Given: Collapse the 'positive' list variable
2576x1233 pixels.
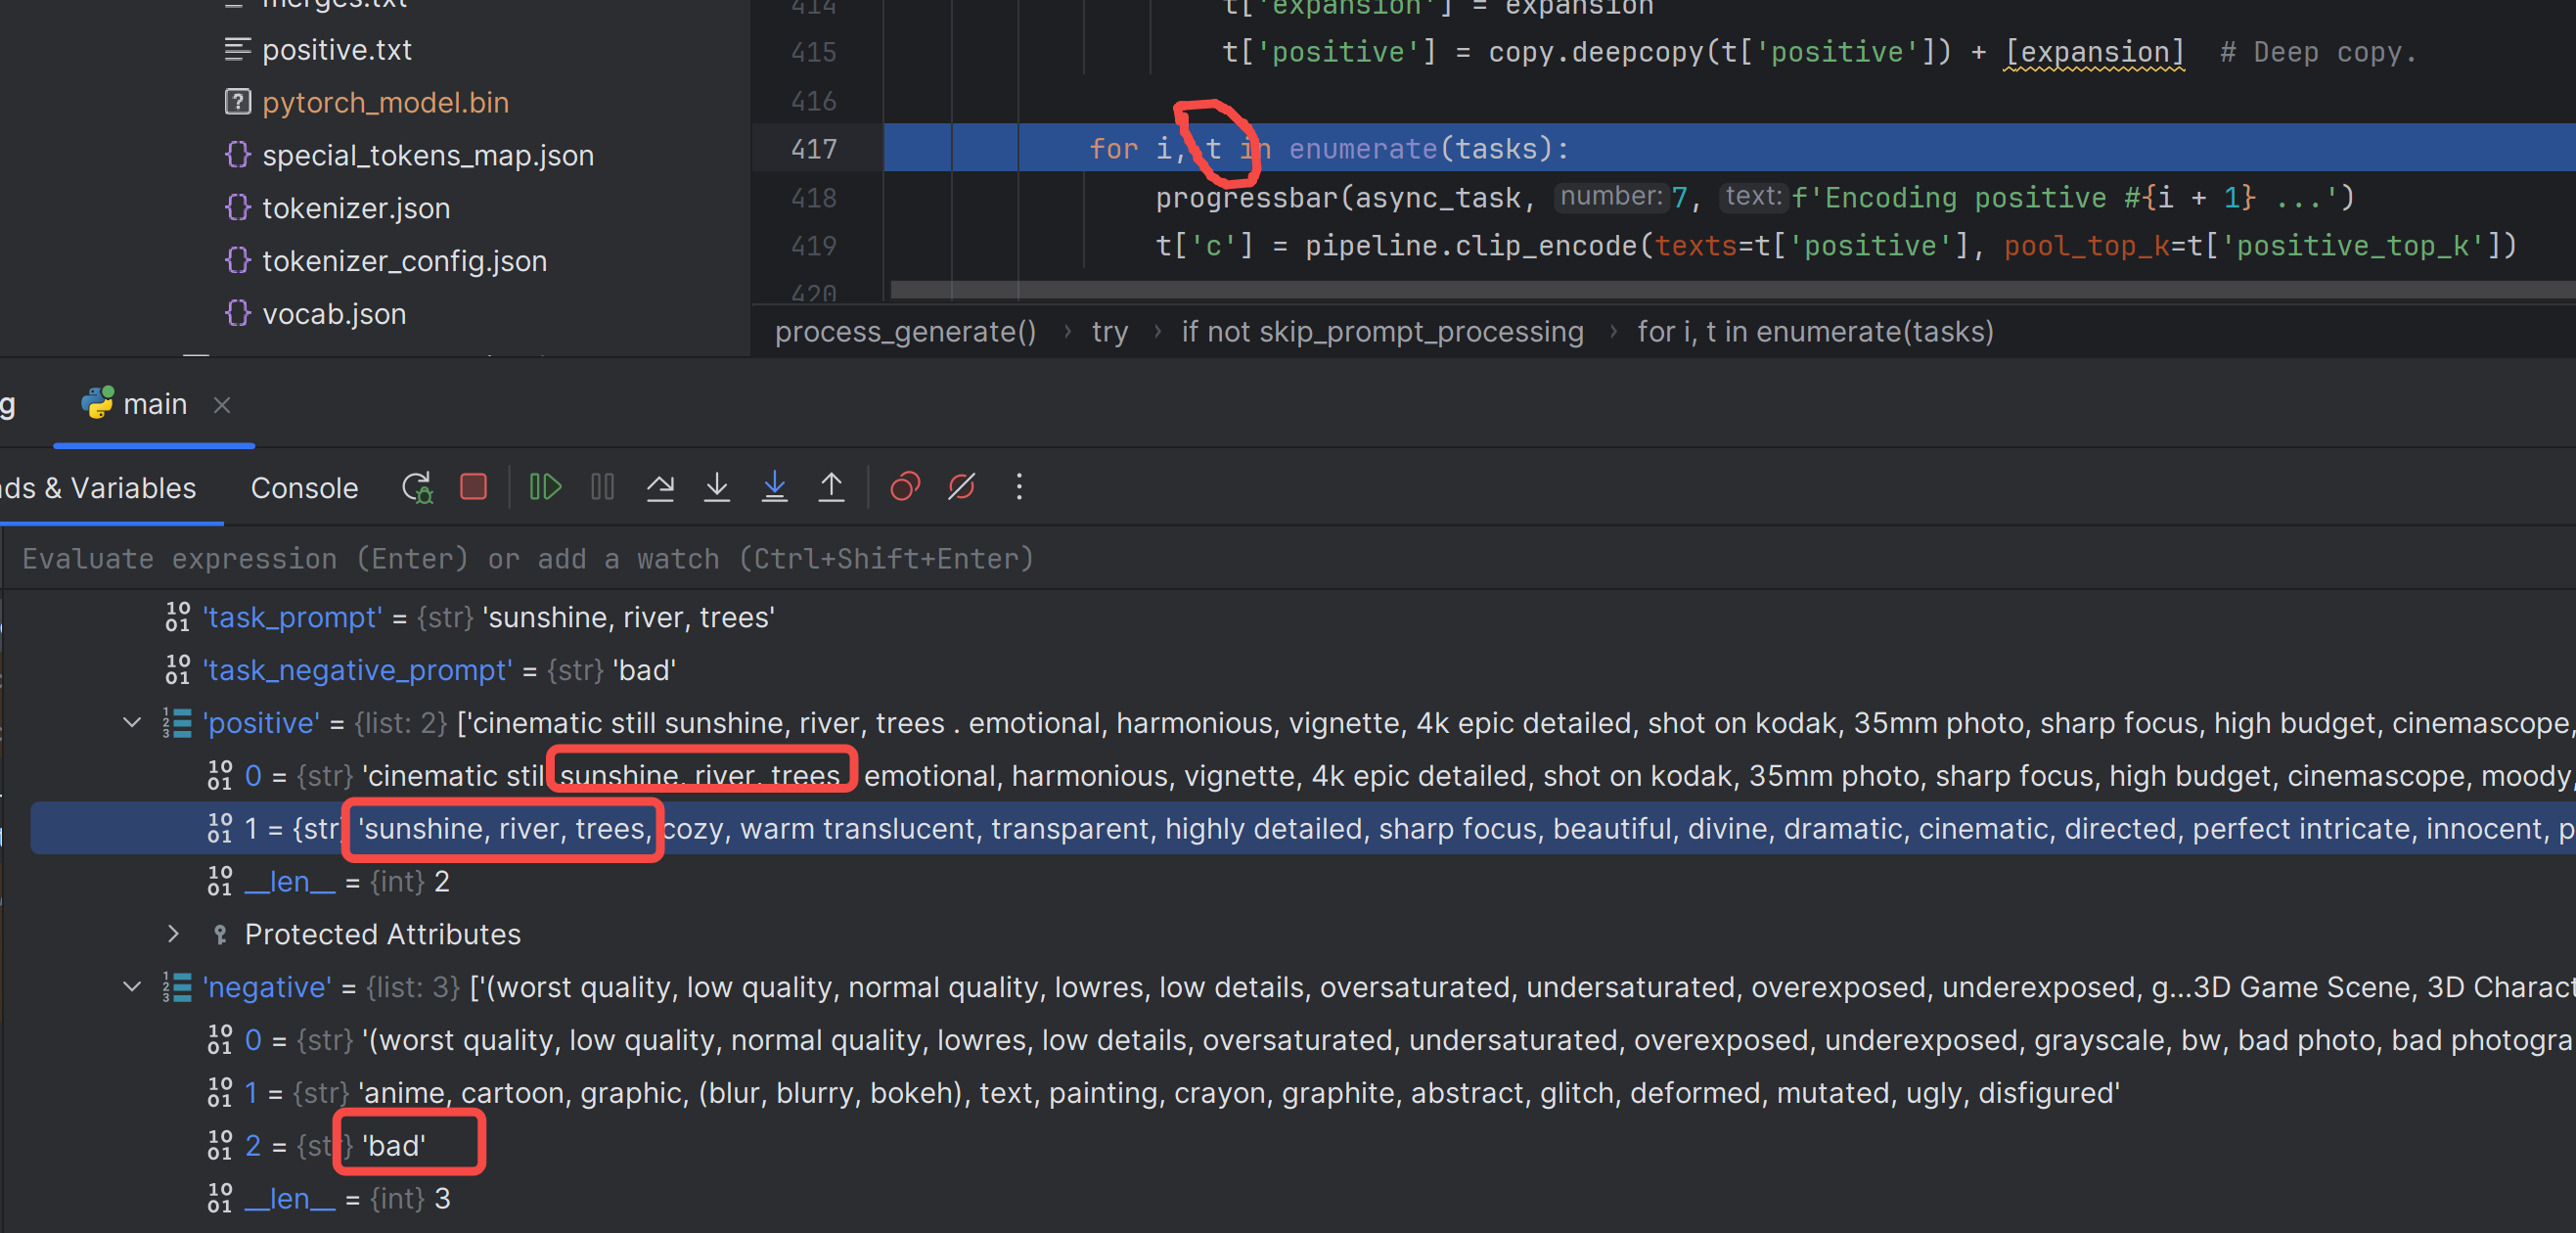Looking at the screenshot, I should pyautogui.click(x=132, y=723).
